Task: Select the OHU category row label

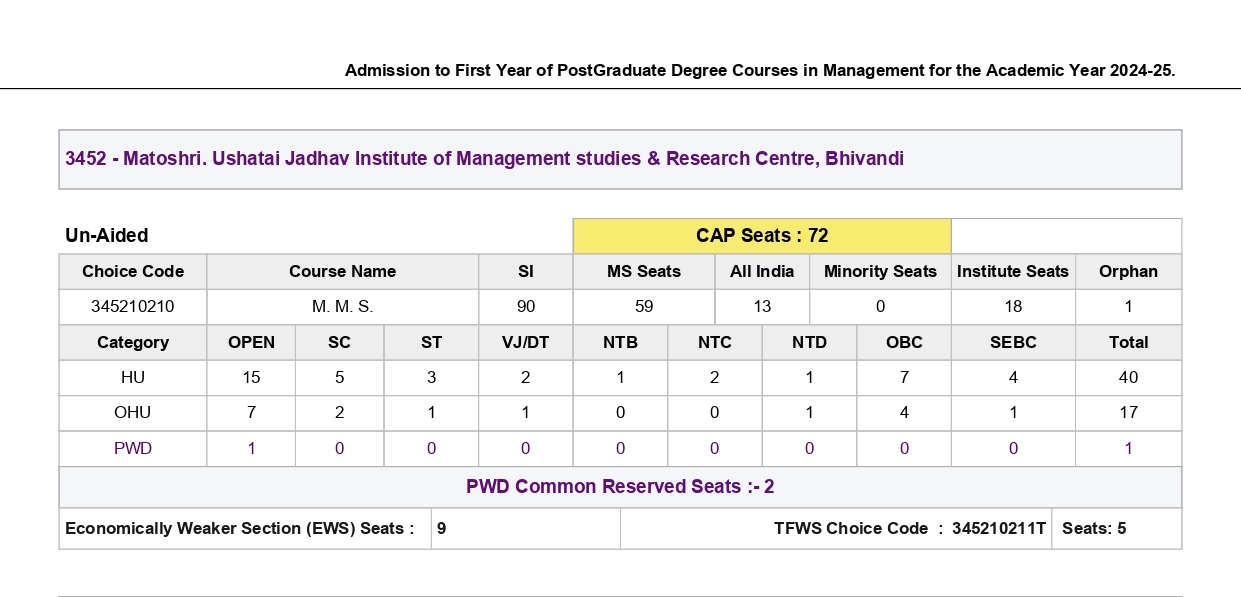Action: pyautogui.click(x=133, y=412)
